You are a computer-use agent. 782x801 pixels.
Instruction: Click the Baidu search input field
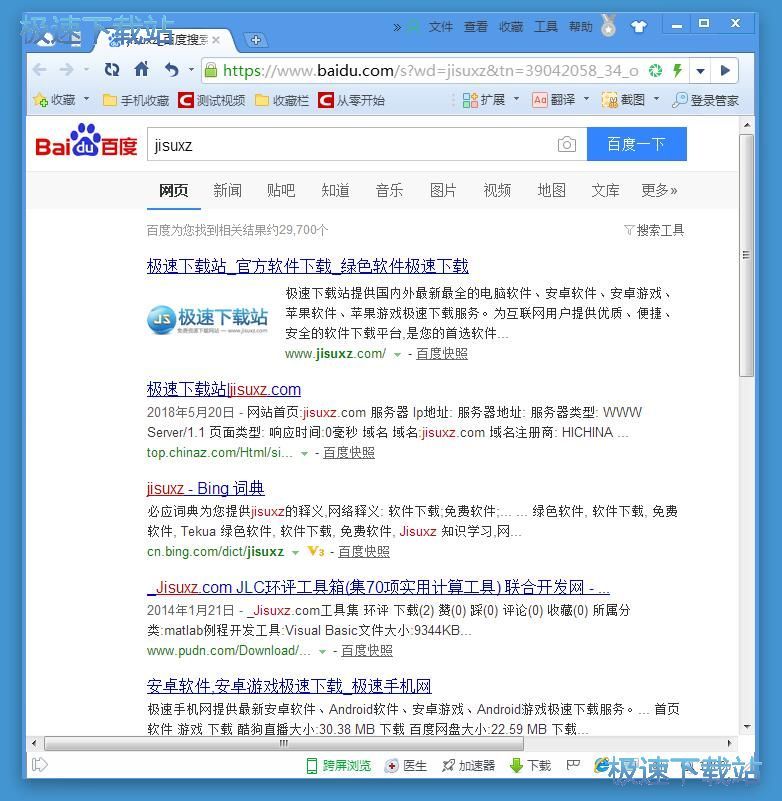pyautogui.click(x=350, y=145)
